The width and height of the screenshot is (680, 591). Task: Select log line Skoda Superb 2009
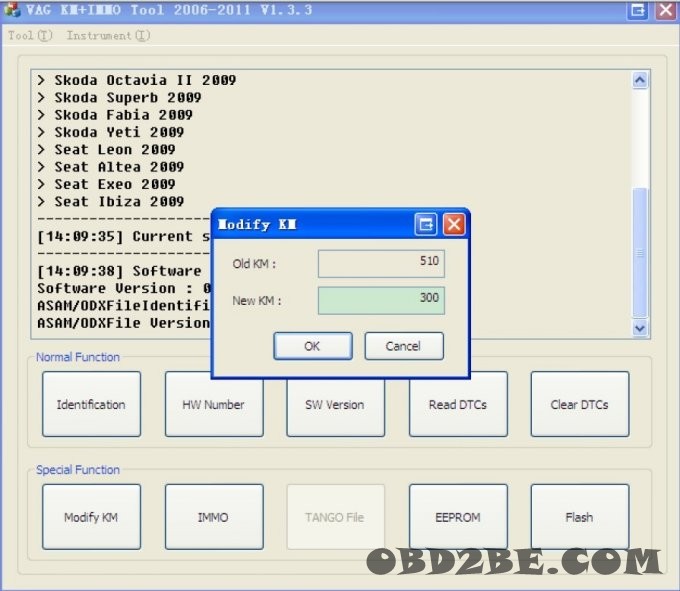[x=119, y=98]
